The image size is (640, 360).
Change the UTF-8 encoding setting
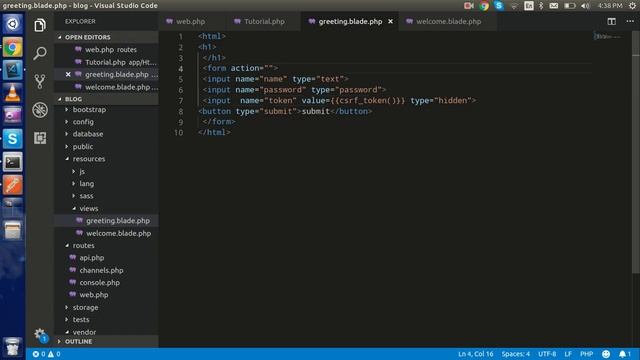point(547,354)
